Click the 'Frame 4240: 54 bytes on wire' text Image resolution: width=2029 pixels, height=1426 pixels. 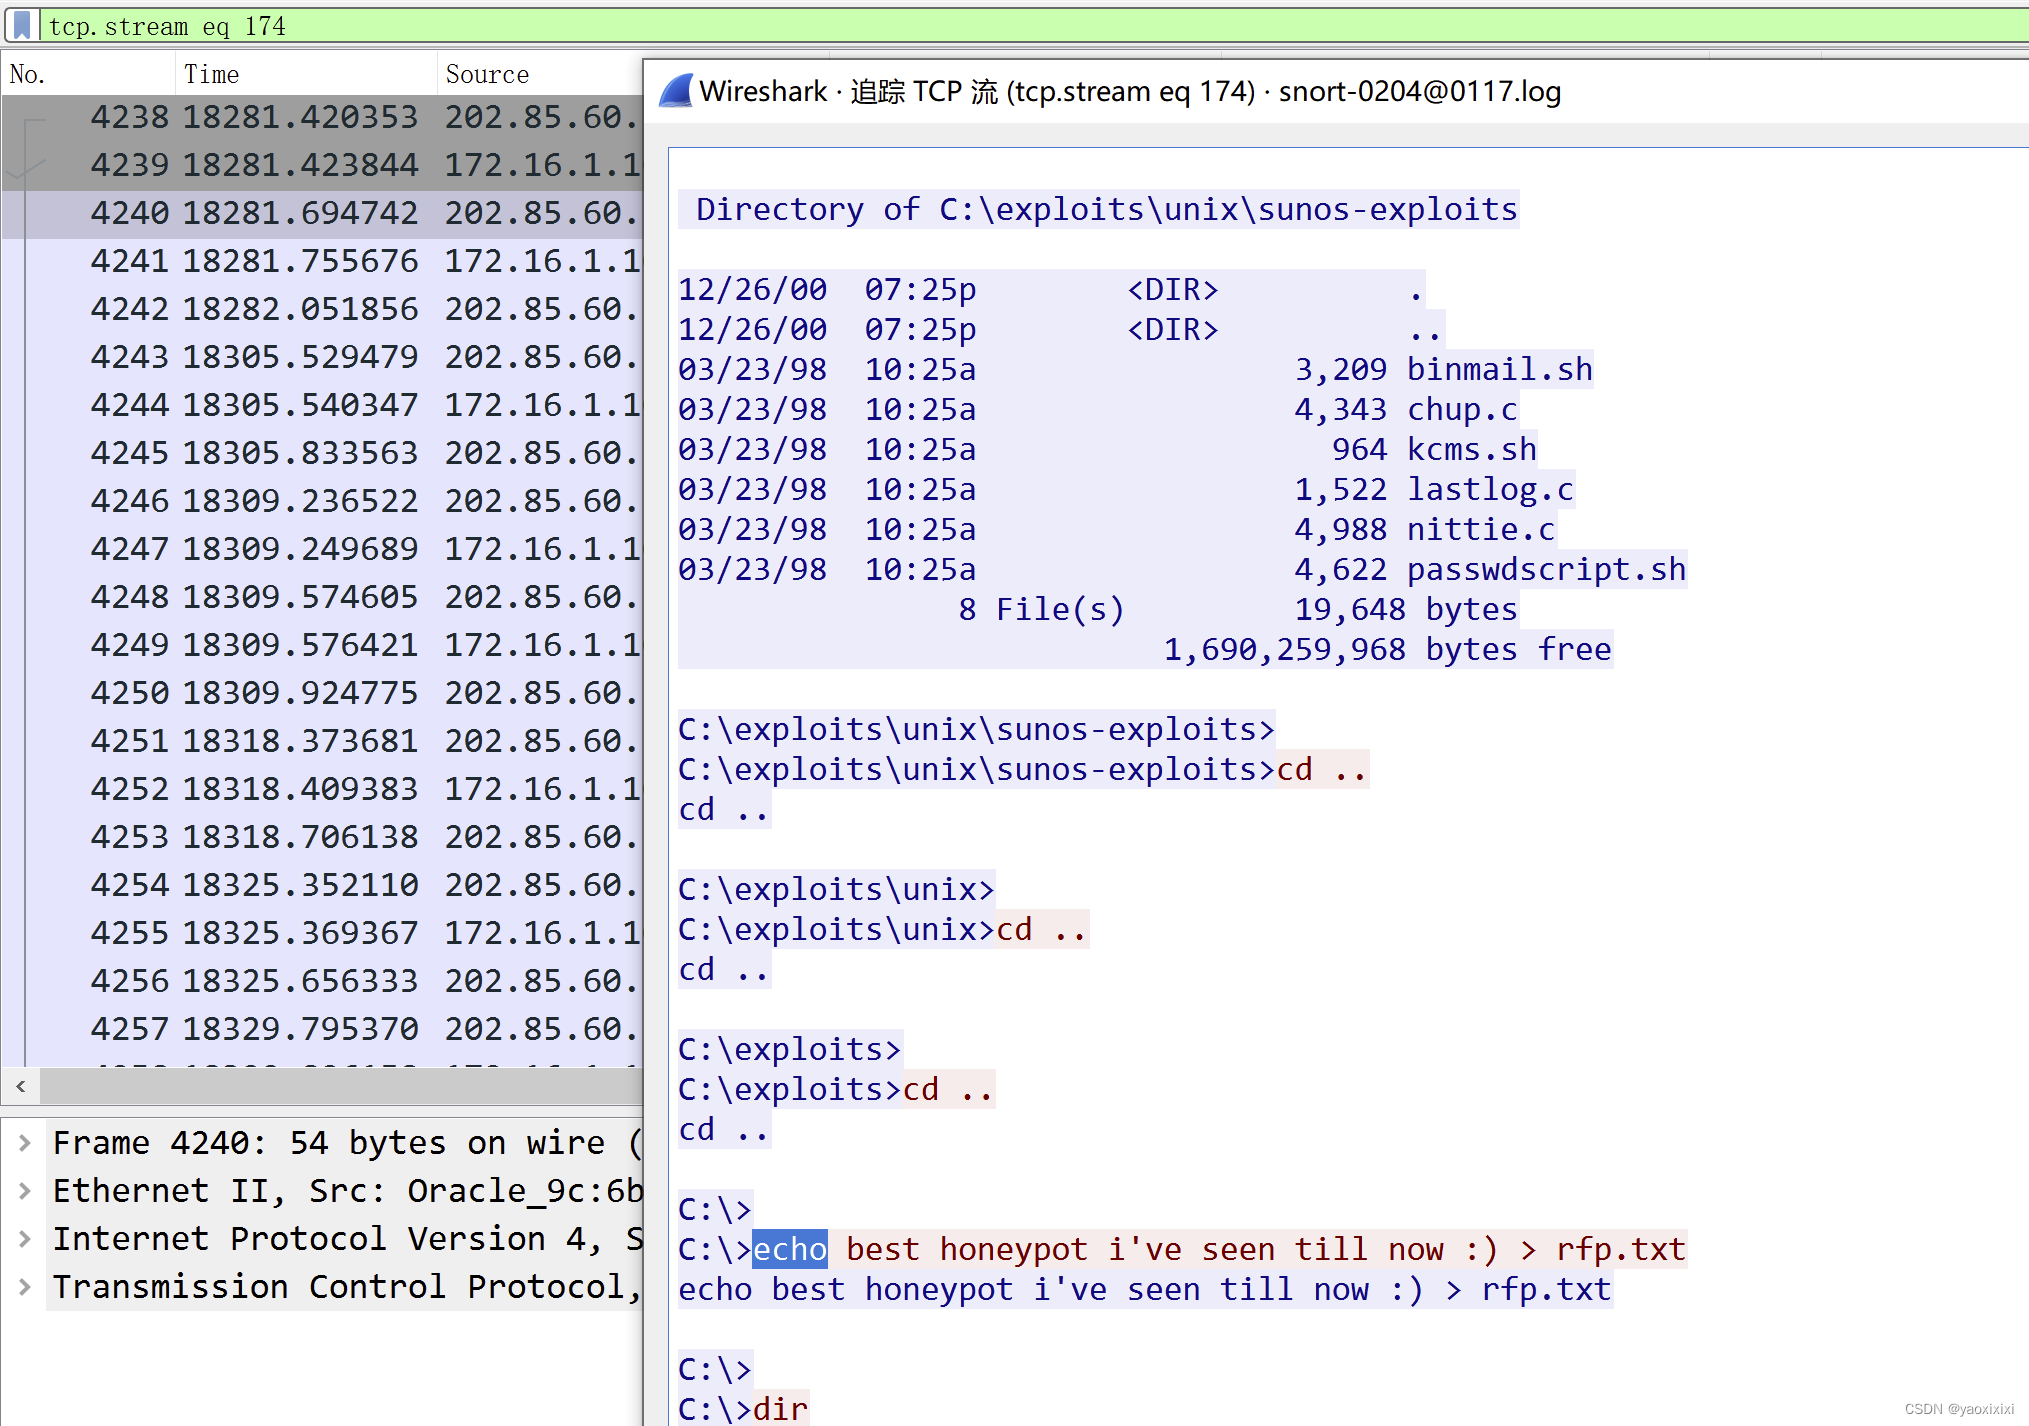click(x=329, y=1143)
